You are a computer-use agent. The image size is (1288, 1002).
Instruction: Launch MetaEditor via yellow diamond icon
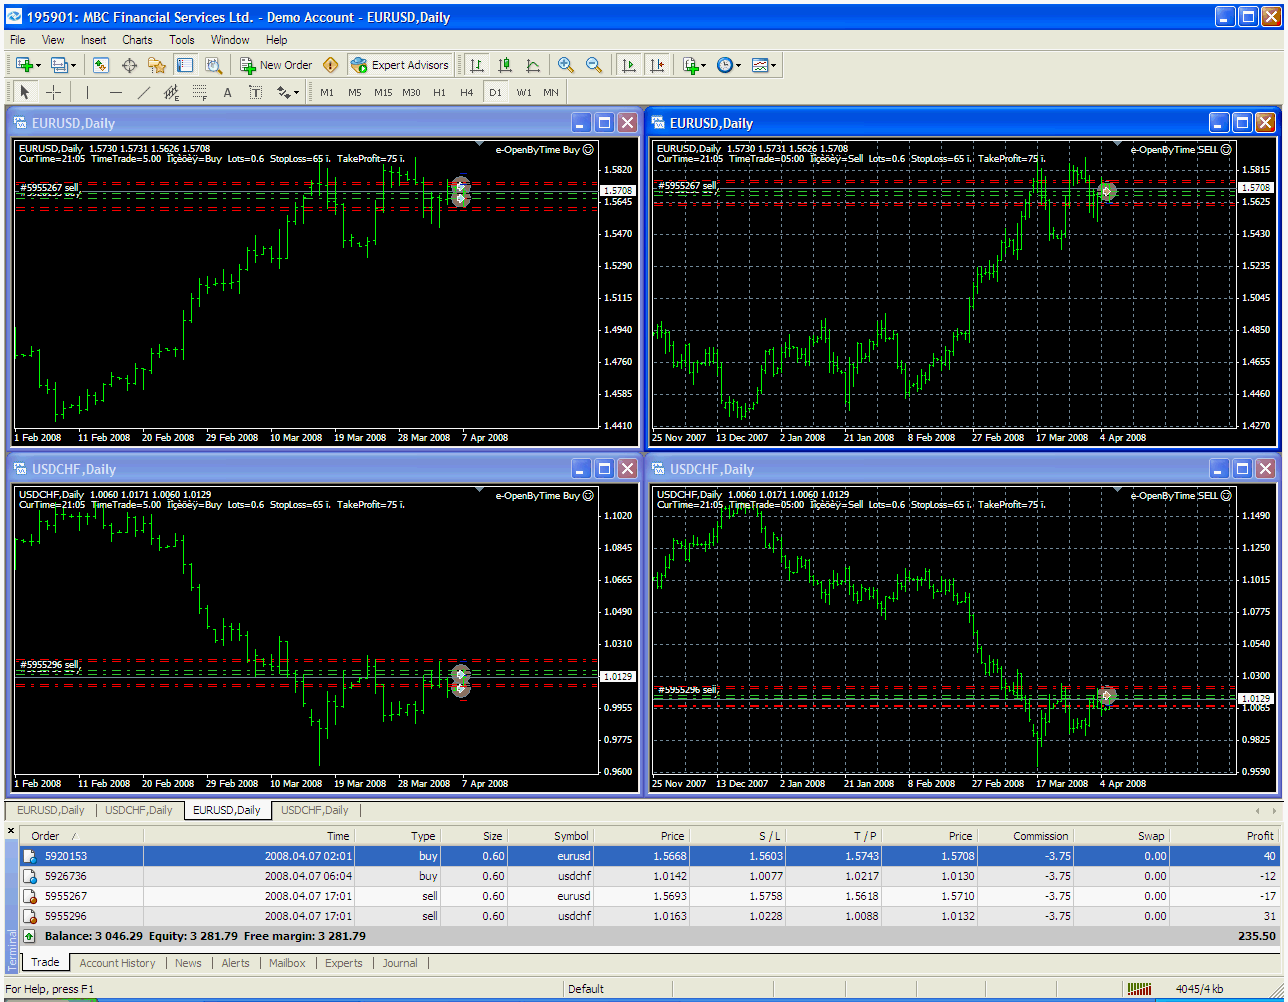331,65
